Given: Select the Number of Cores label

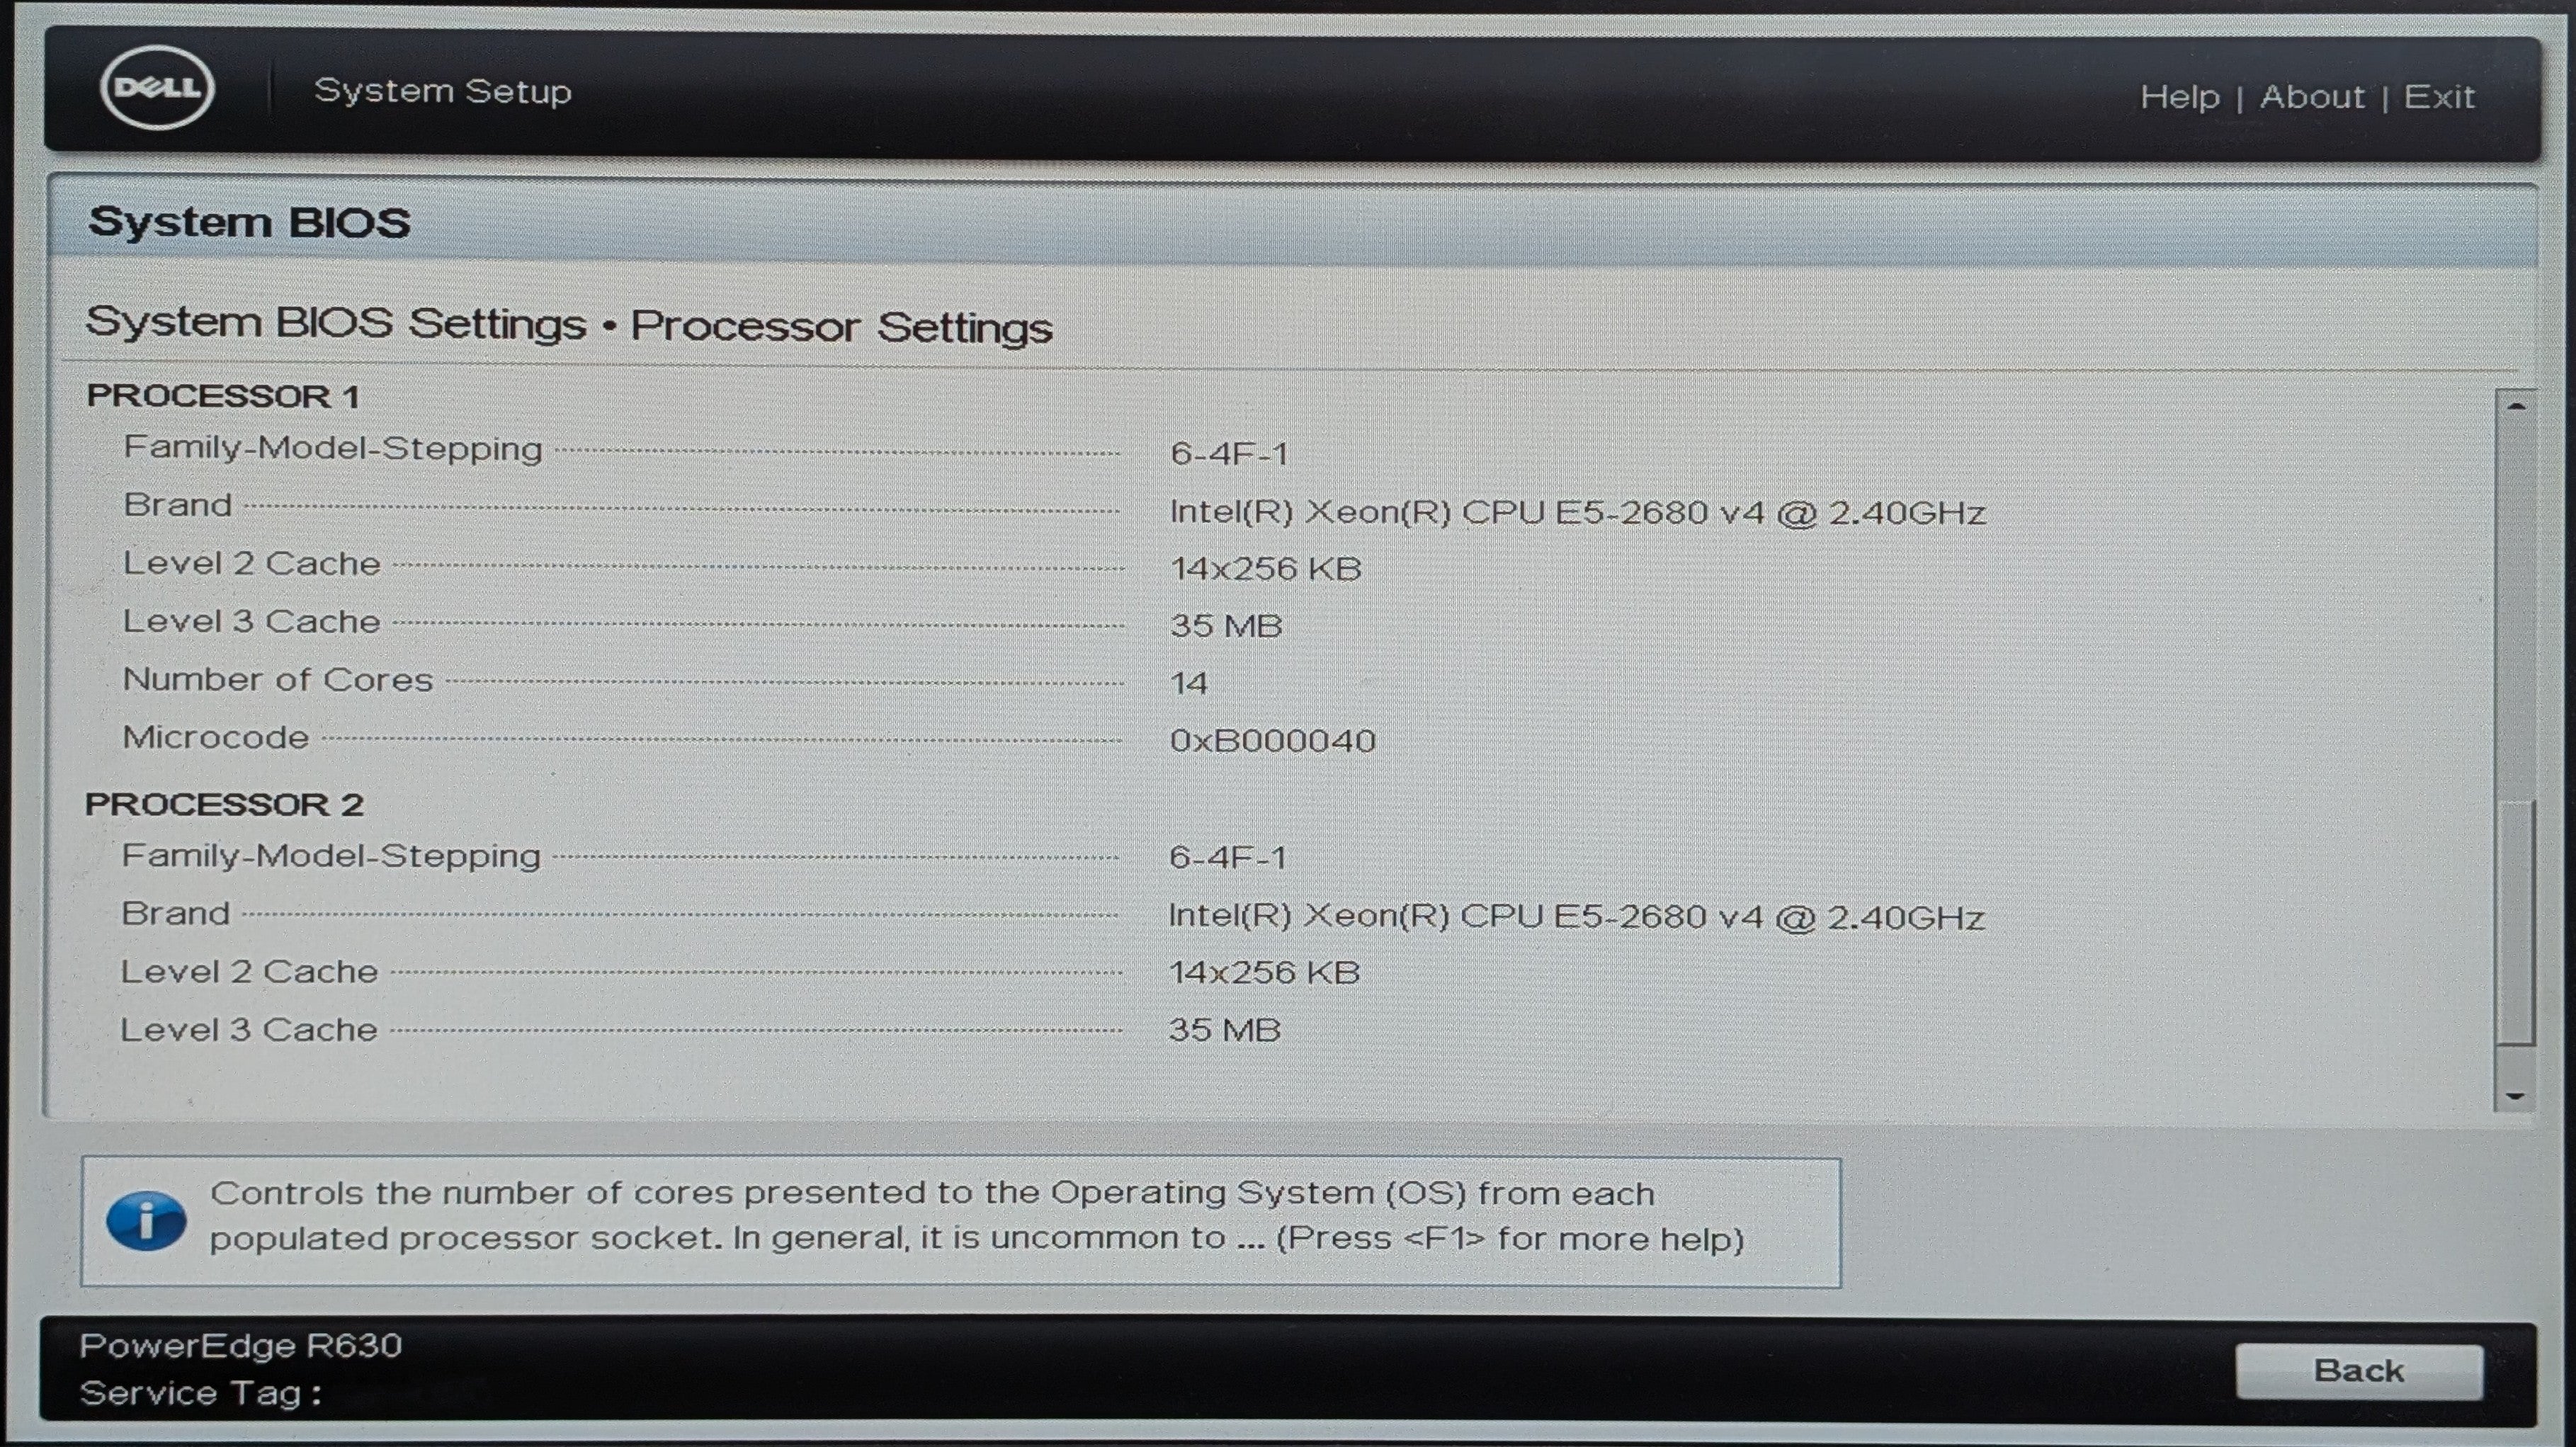Looking at the screenshot, I should click(x=278, y=680).
